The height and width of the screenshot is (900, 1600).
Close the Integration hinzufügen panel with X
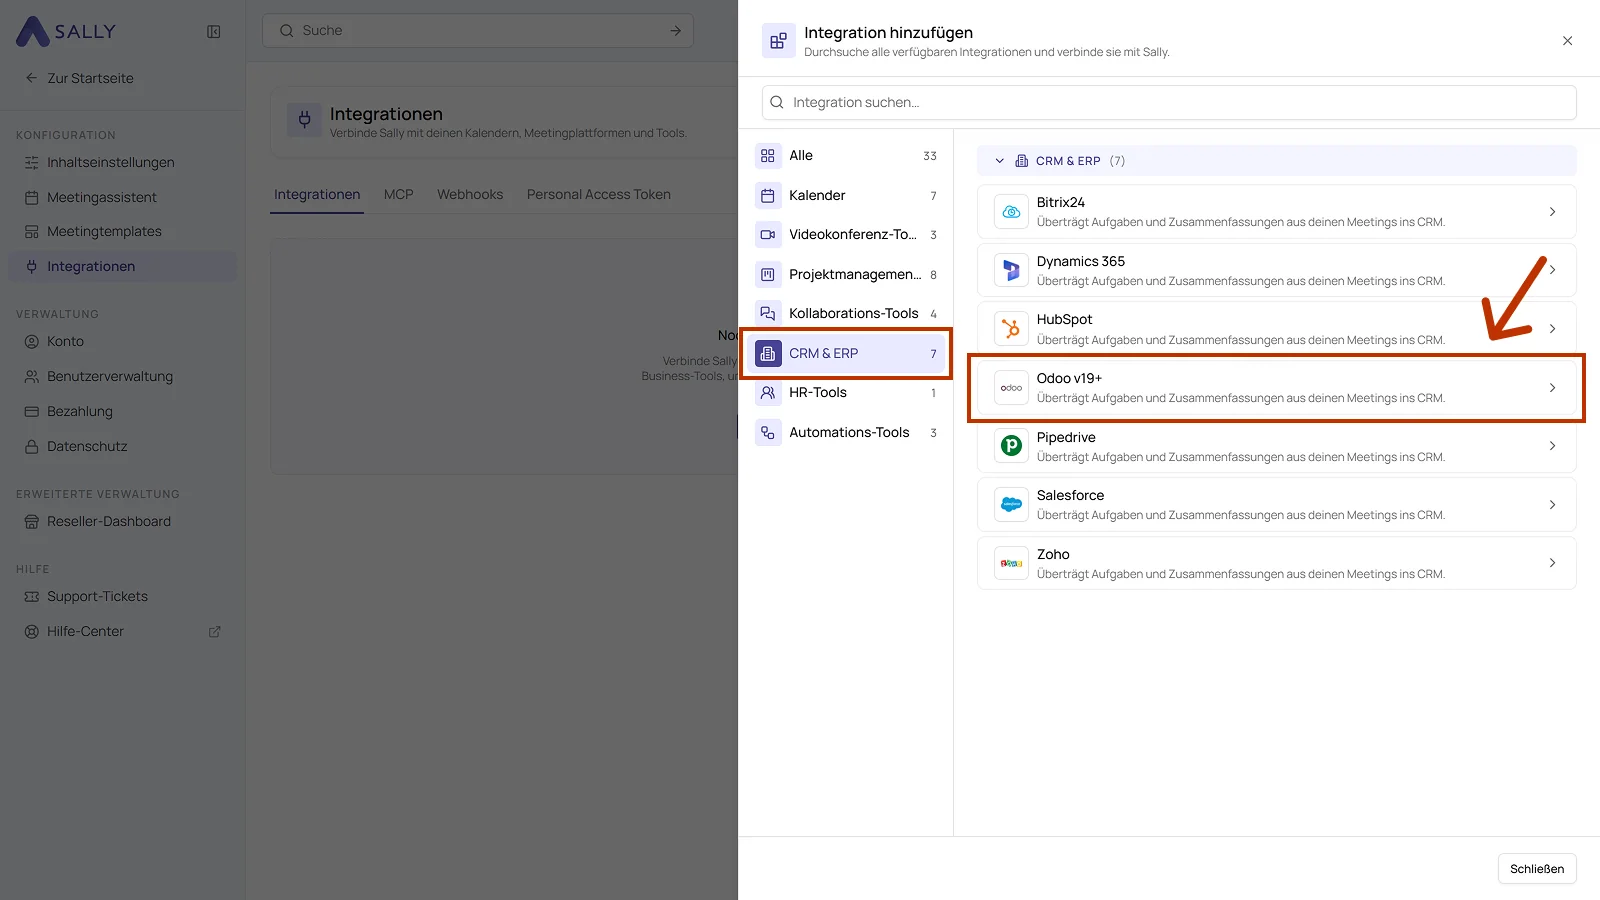tap(1567, 41)
